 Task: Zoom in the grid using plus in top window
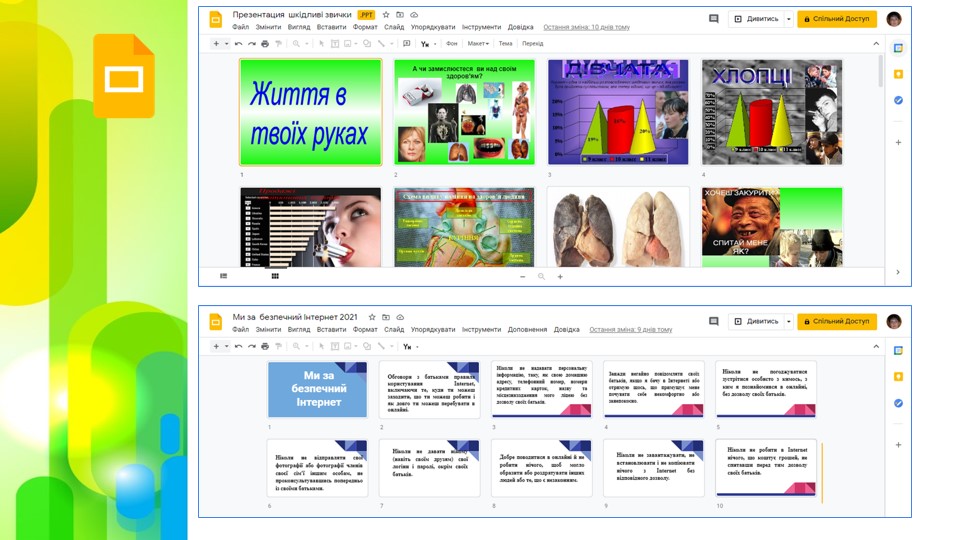560,277
